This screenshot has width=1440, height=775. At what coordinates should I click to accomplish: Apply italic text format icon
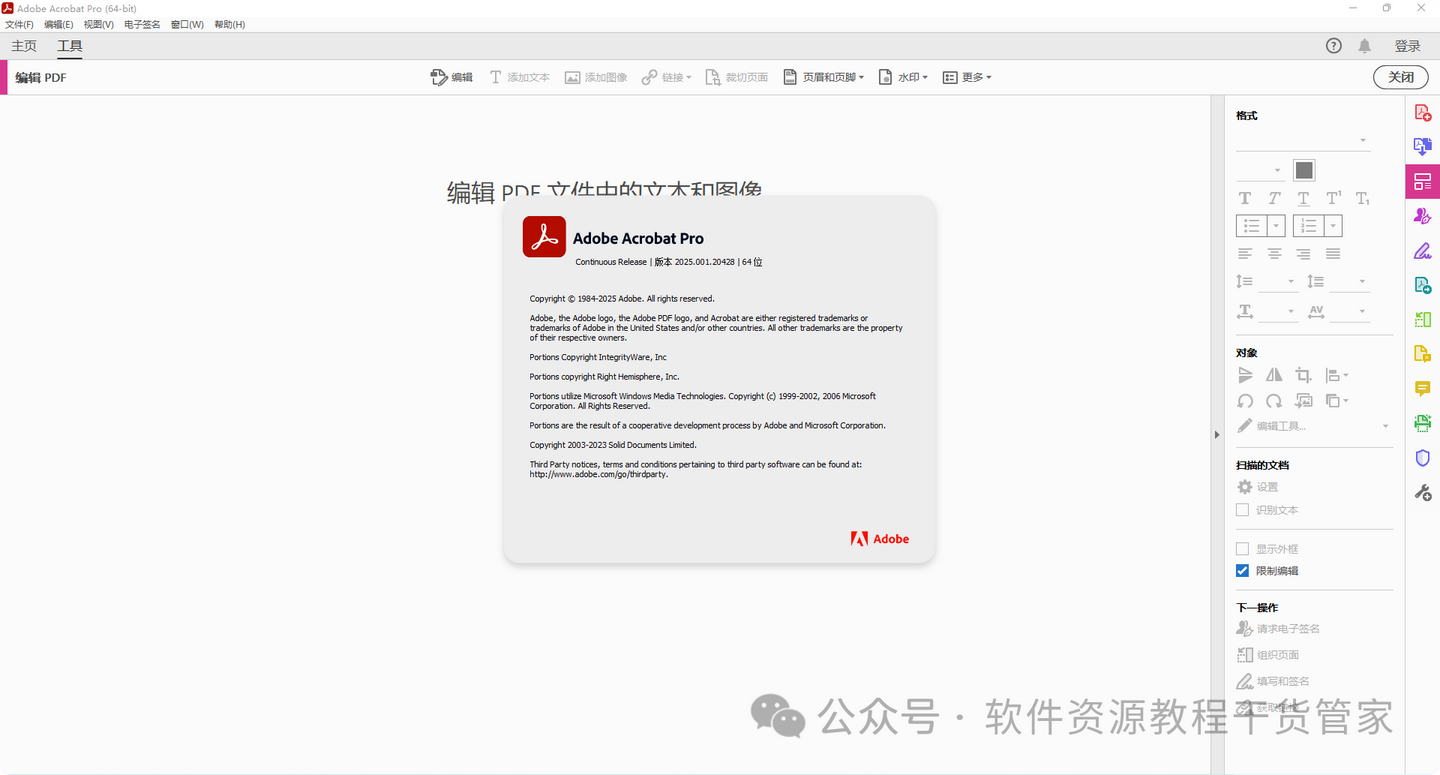click(x=1274, y=198)
